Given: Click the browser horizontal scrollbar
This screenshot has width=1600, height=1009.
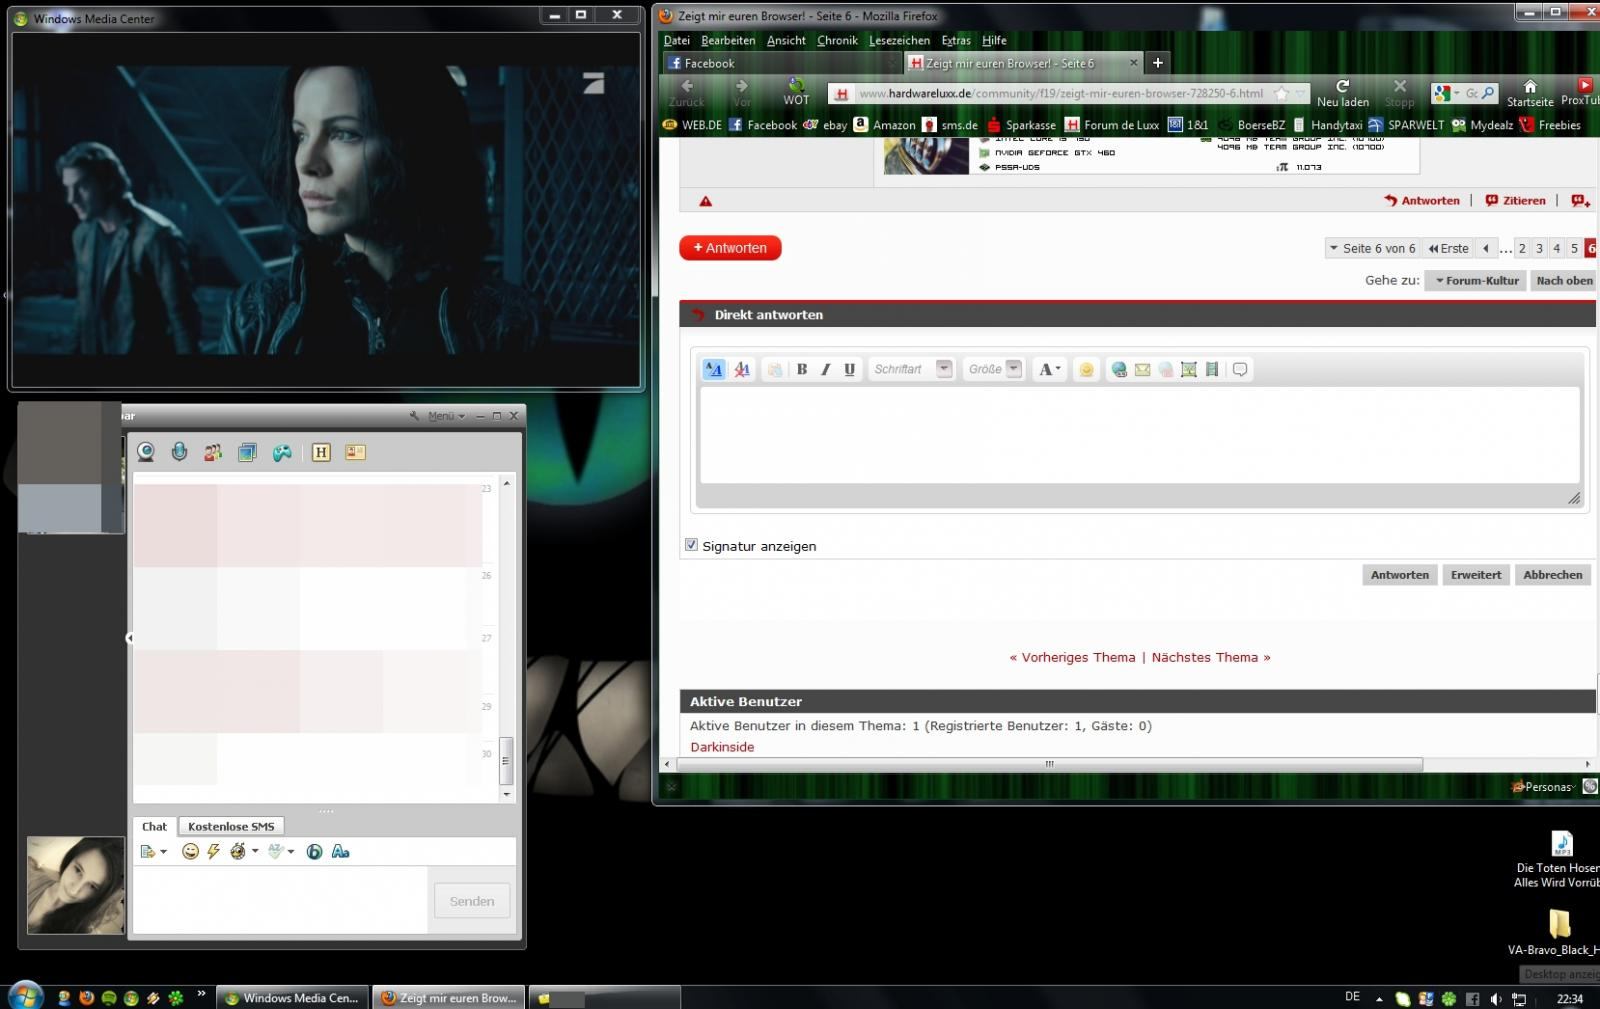Looking at the screenshot, I should [1049, 764].
